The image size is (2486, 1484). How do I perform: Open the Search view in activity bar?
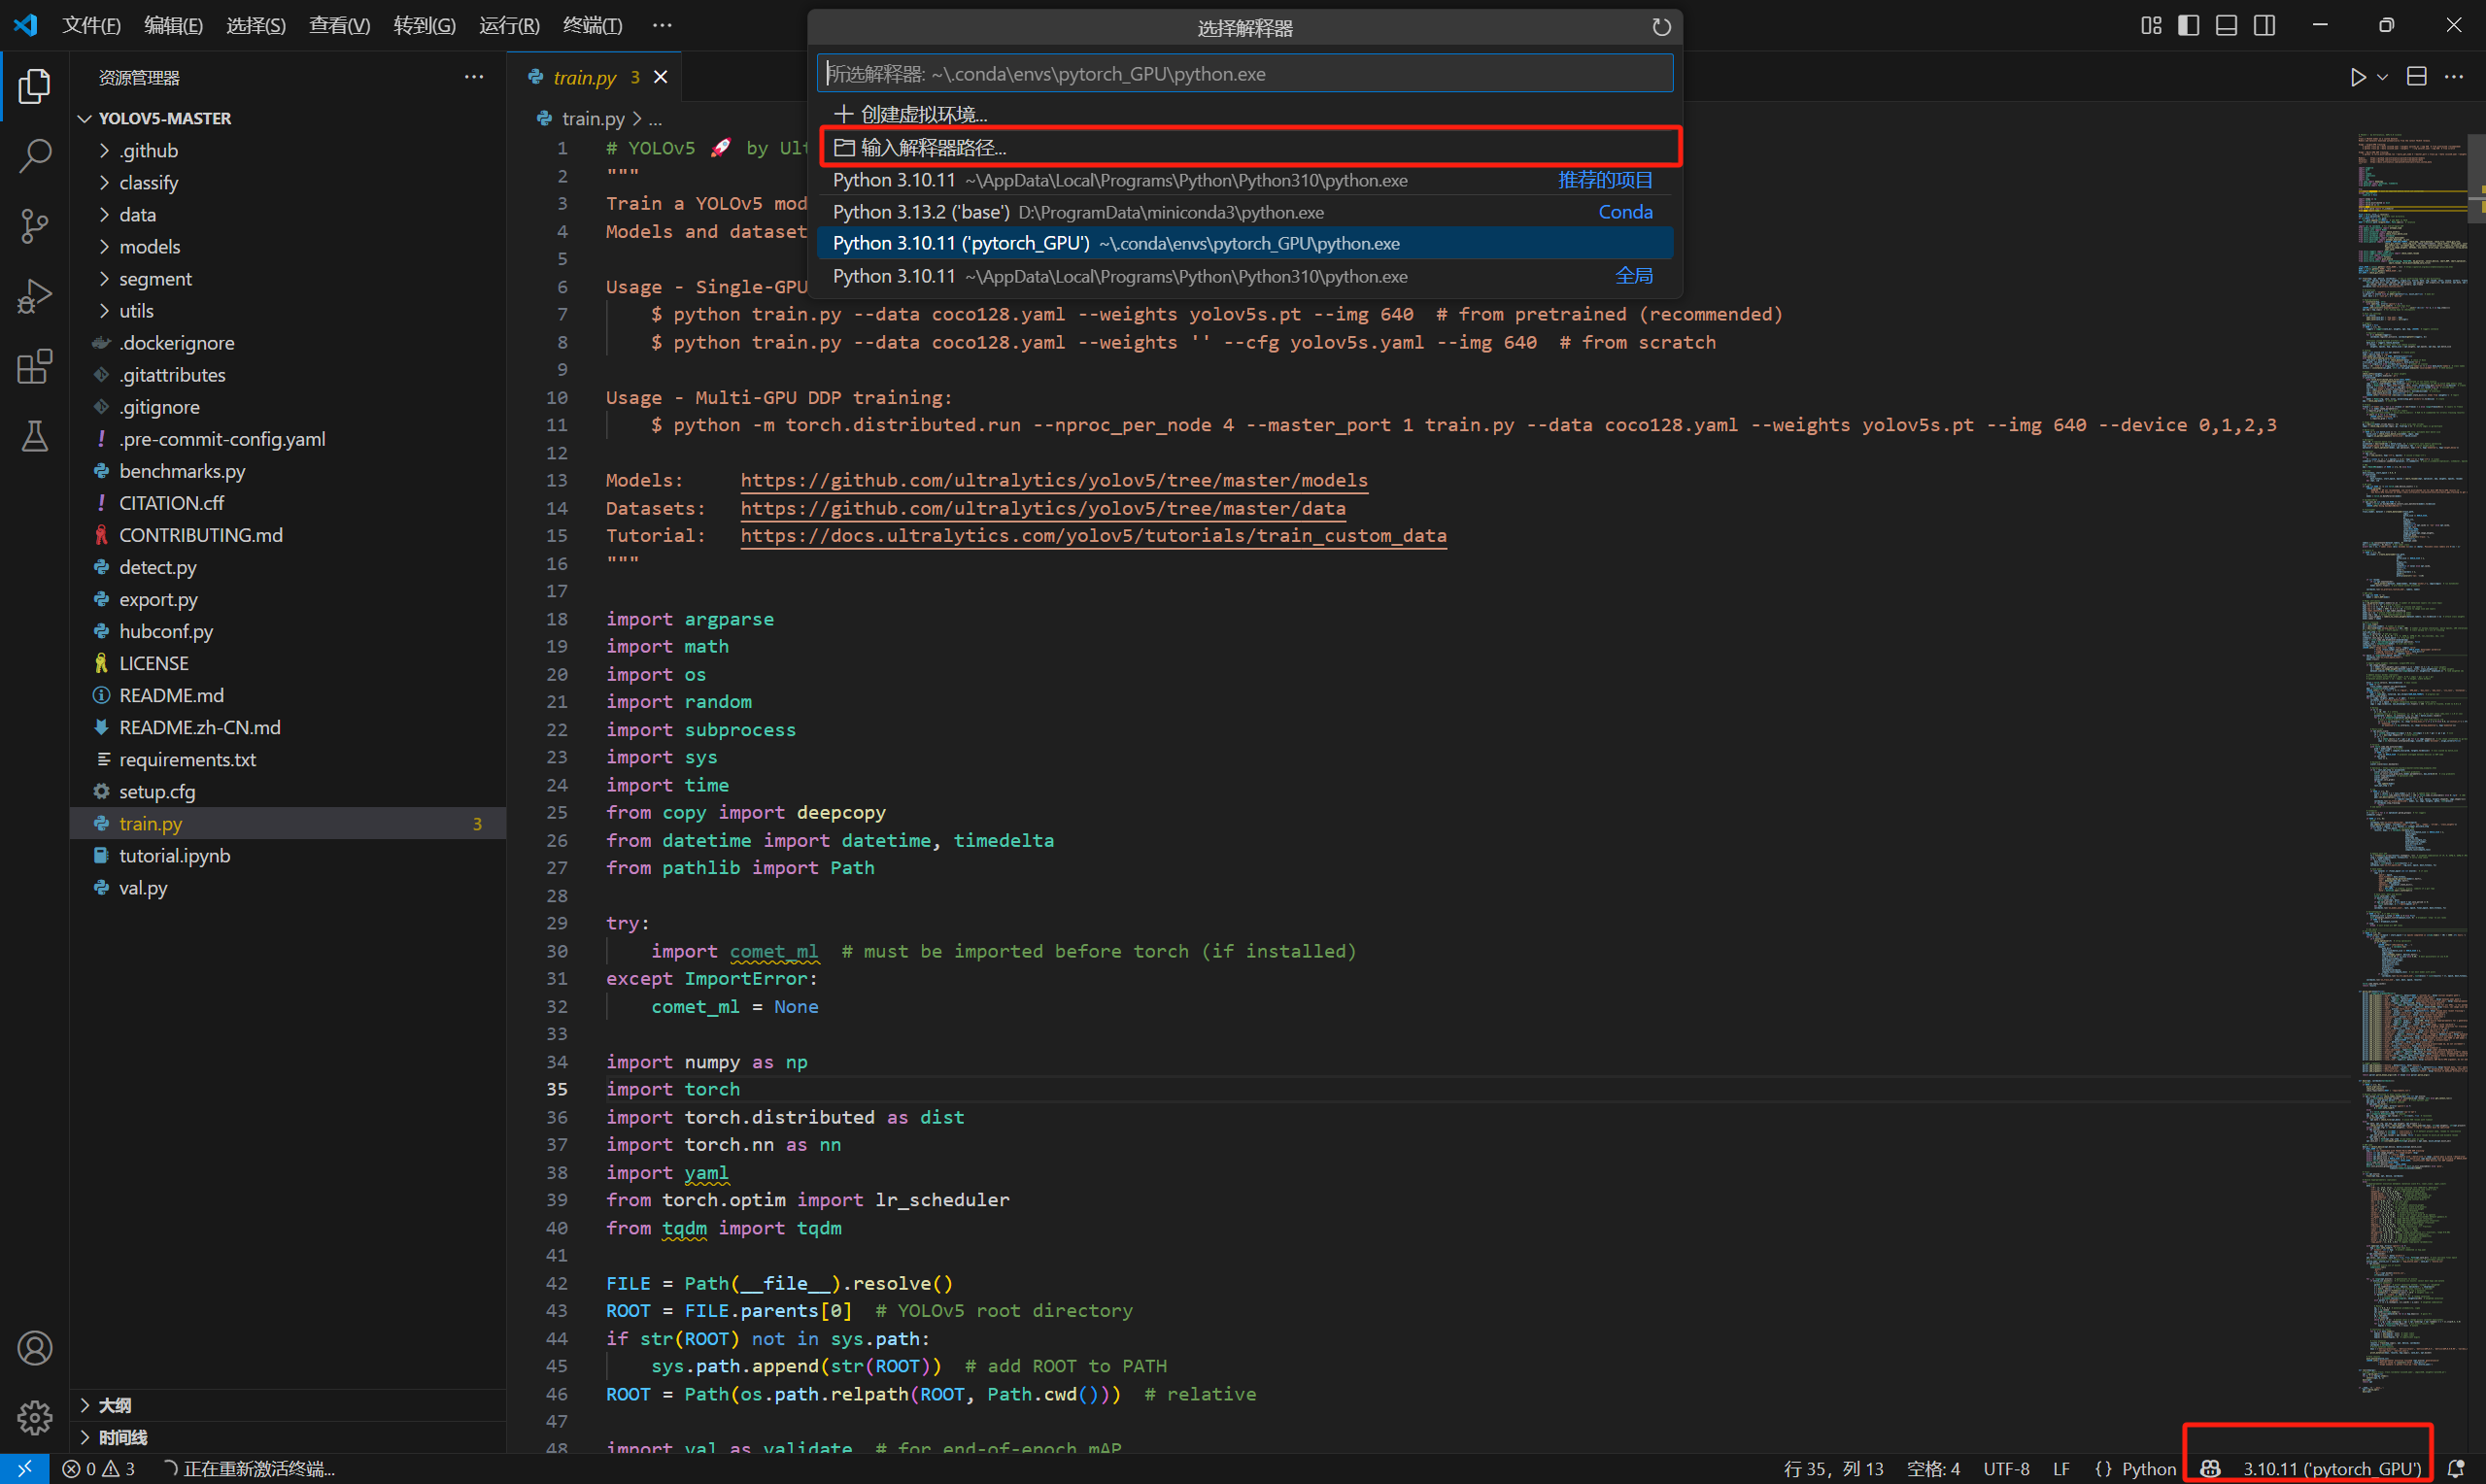[x=35, y=155]
